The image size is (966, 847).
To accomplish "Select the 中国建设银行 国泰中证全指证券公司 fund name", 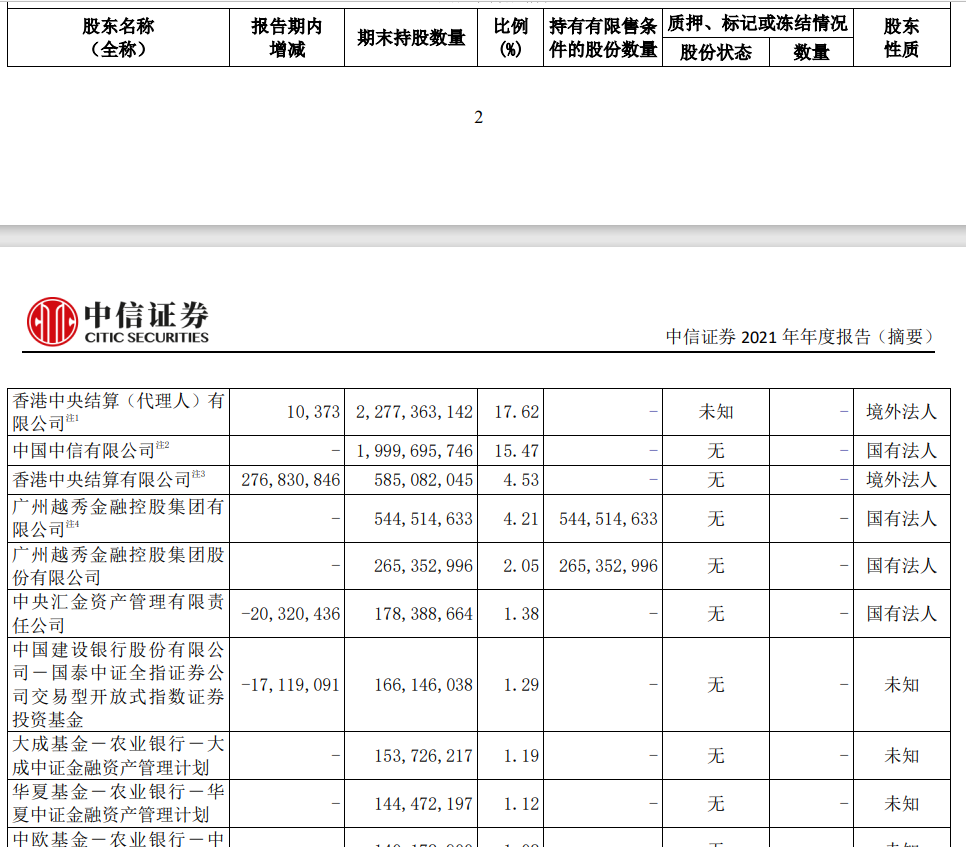I will 118,685.
